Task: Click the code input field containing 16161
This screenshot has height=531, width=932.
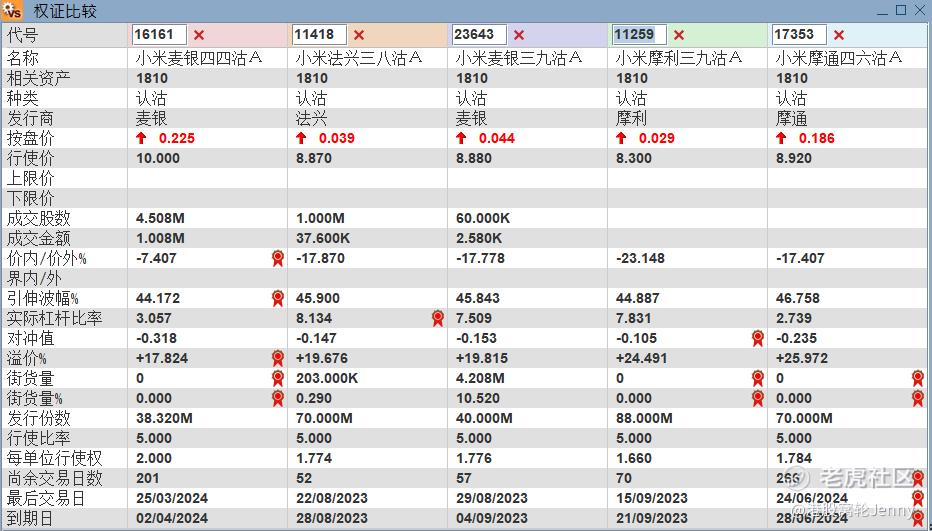Action: [x=159, y=34]
